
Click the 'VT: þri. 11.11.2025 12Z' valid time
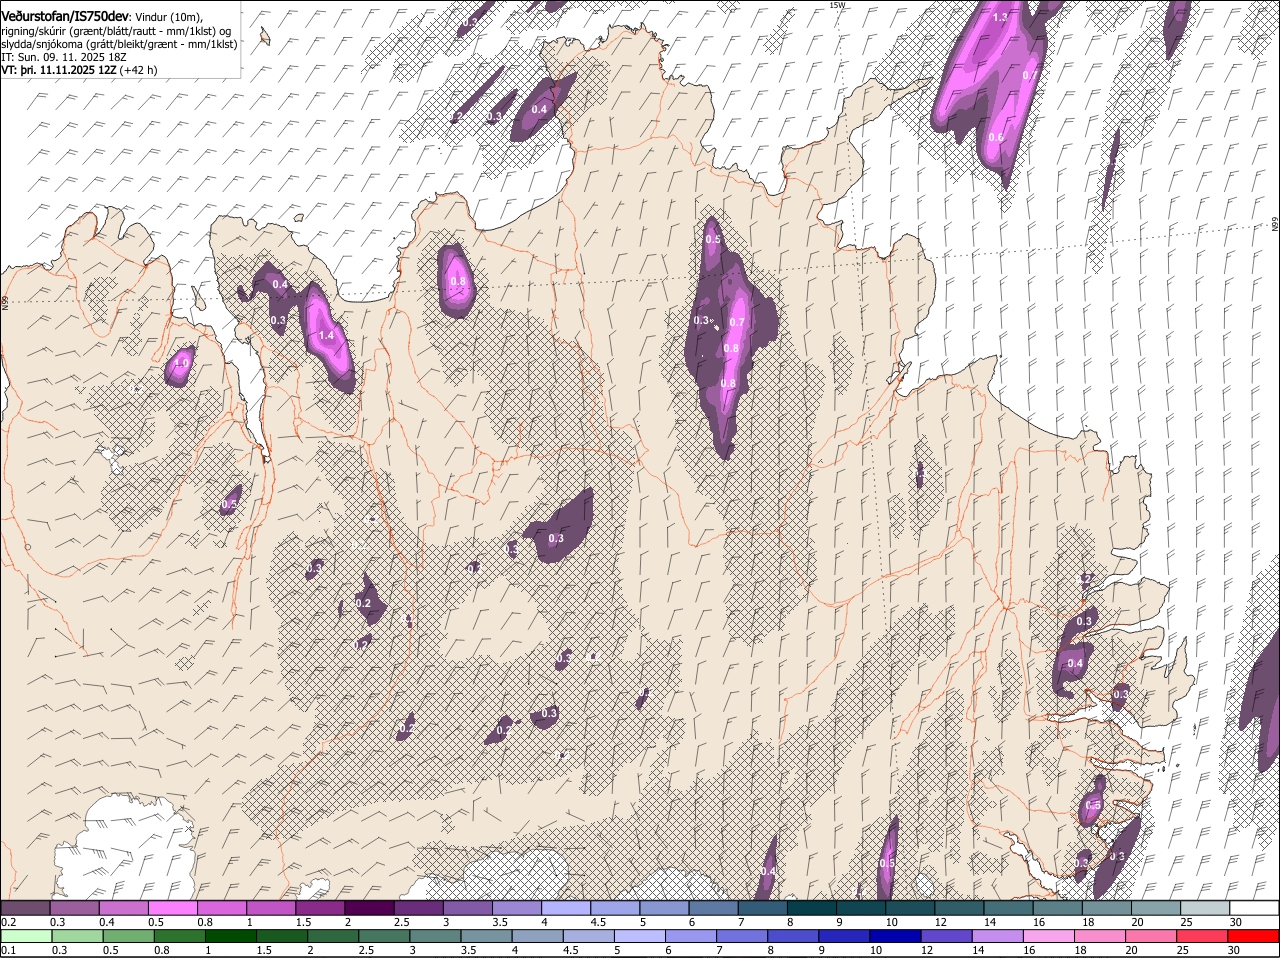click(x=58, y=70)
